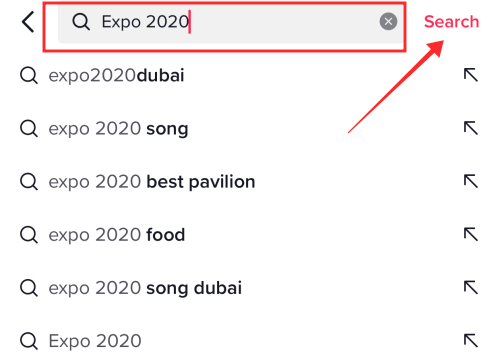Tap fill arrow beside best pavilion suggestion

471,181
